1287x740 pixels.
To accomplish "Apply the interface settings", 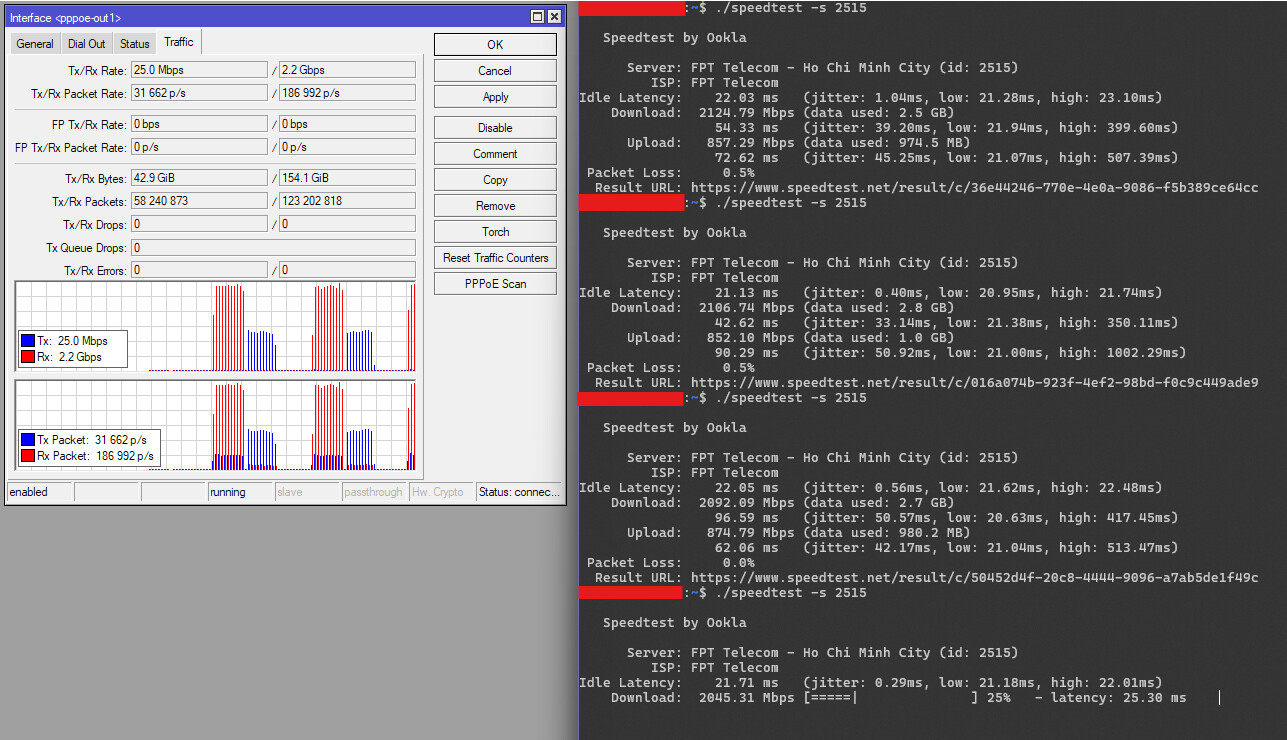I will 495,97.
